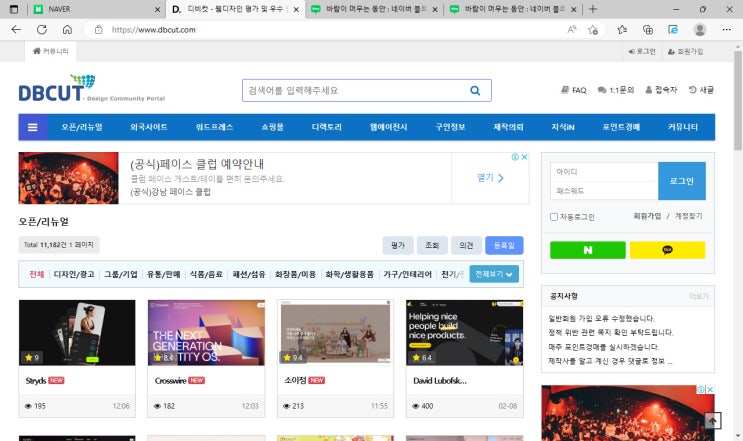Open the Crosswire thumbnail

coord(206,333)
